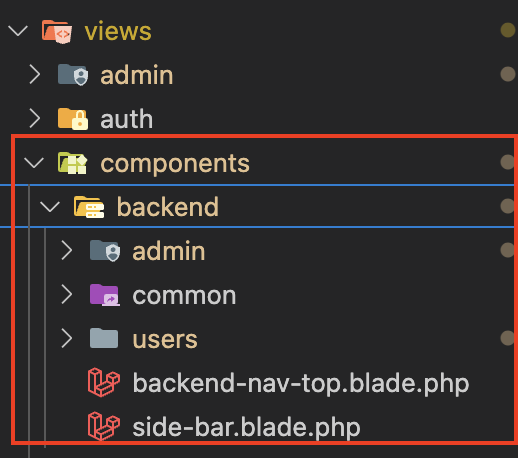This screenshot has height=458, width=518.
Task: Click the purple common folder icon
Action: 105,295
